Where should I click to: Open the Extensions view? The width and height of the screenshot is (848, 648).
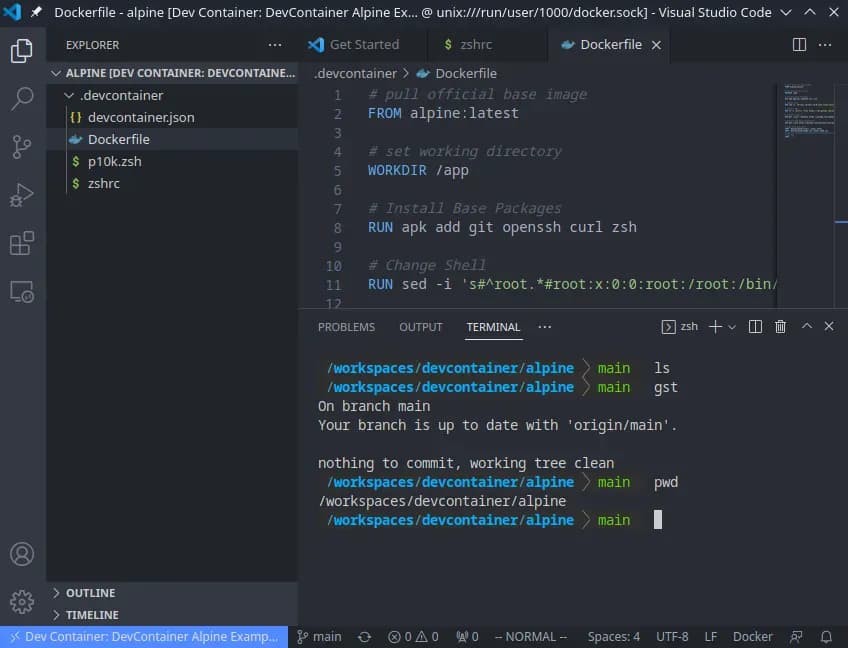(x=22, y=243)
